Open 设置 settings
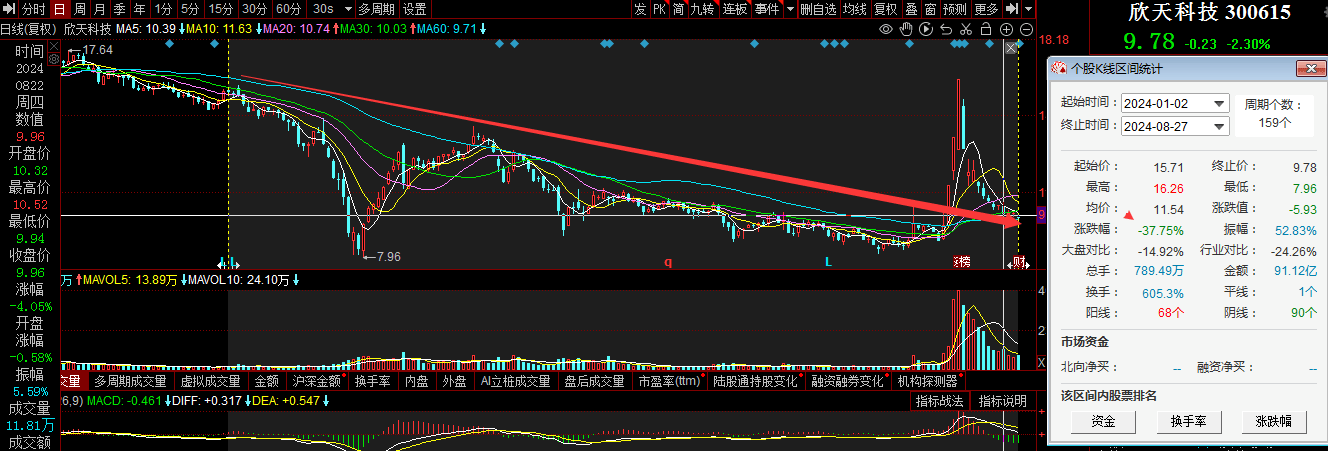Viewport: 1328px width, 451px height. (415, 9)
